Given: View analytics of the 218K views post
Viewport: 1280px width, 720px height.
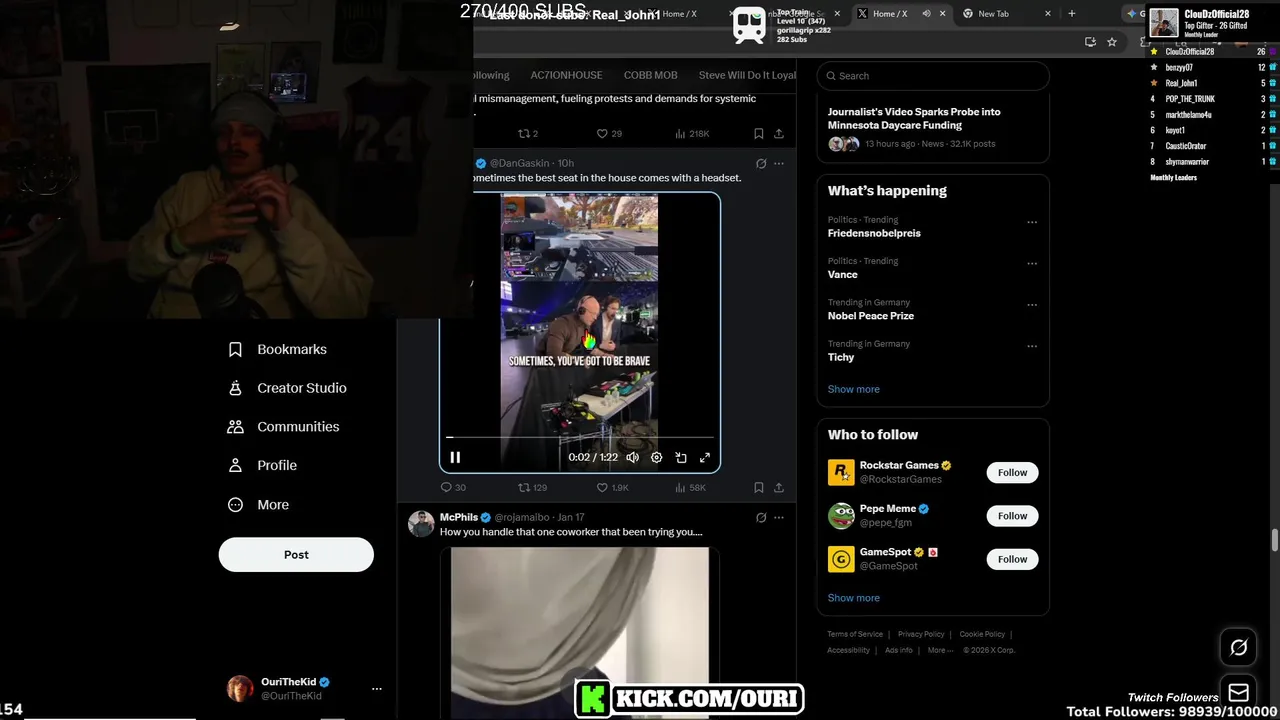Looking at the screenshot, I should 692,133.
